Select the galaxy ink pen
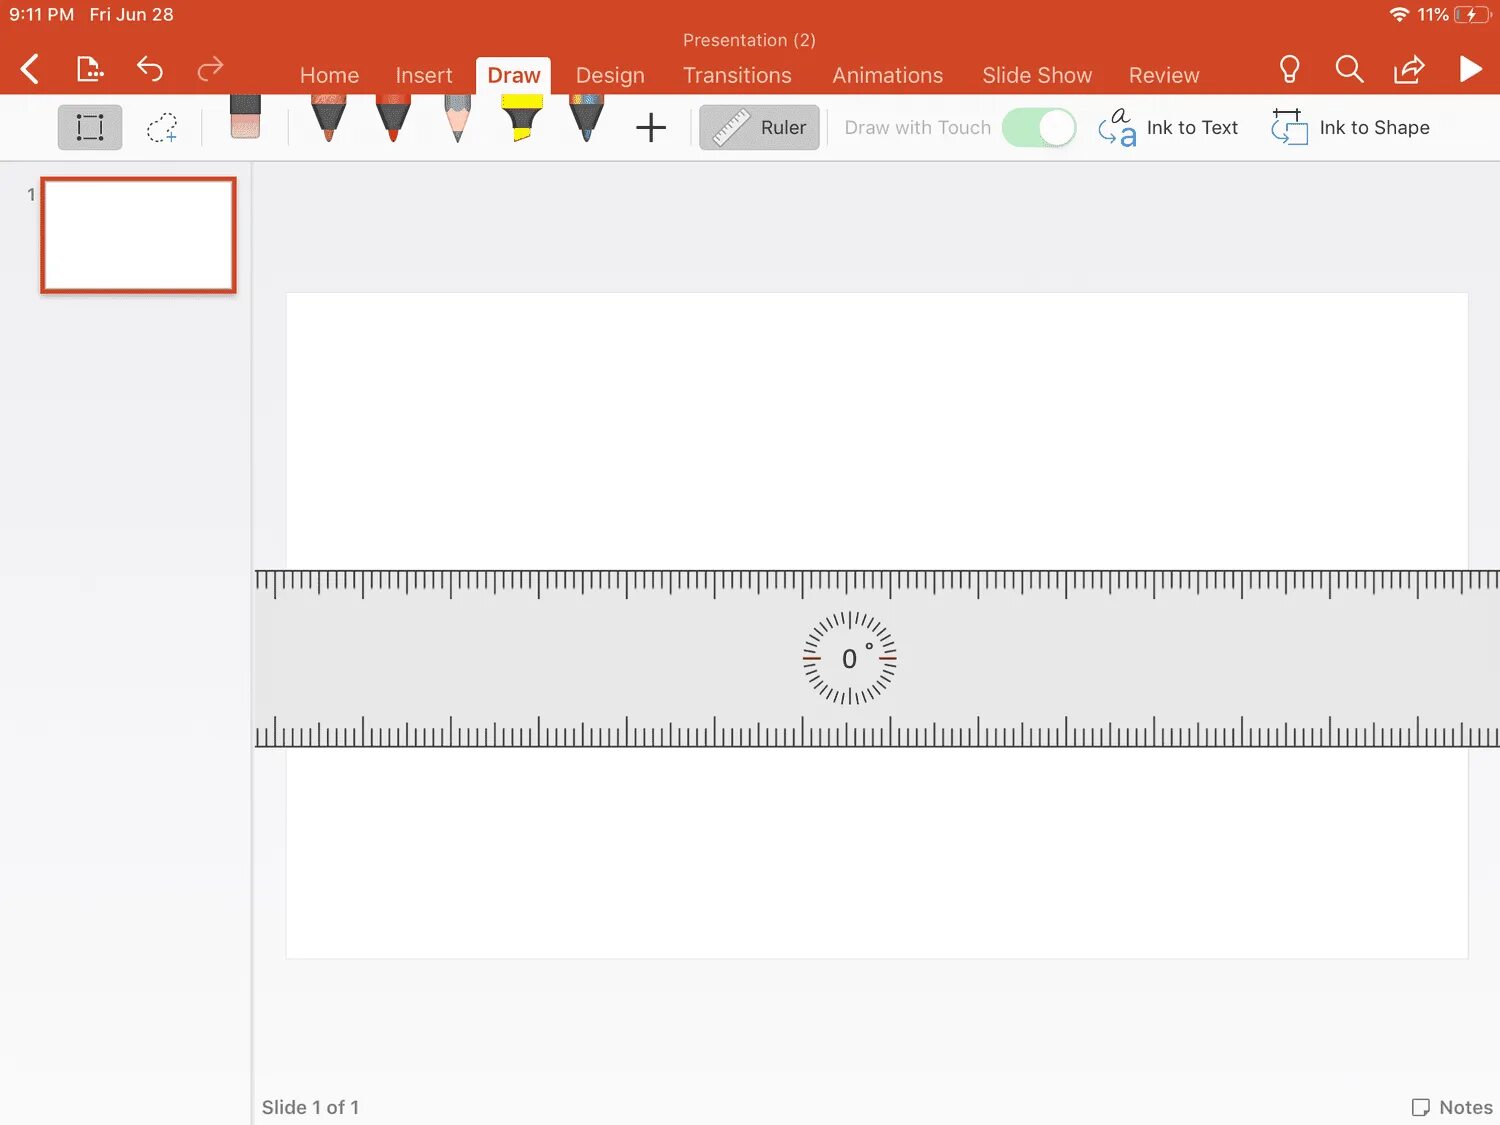1500x1125 pixels. 587,119
